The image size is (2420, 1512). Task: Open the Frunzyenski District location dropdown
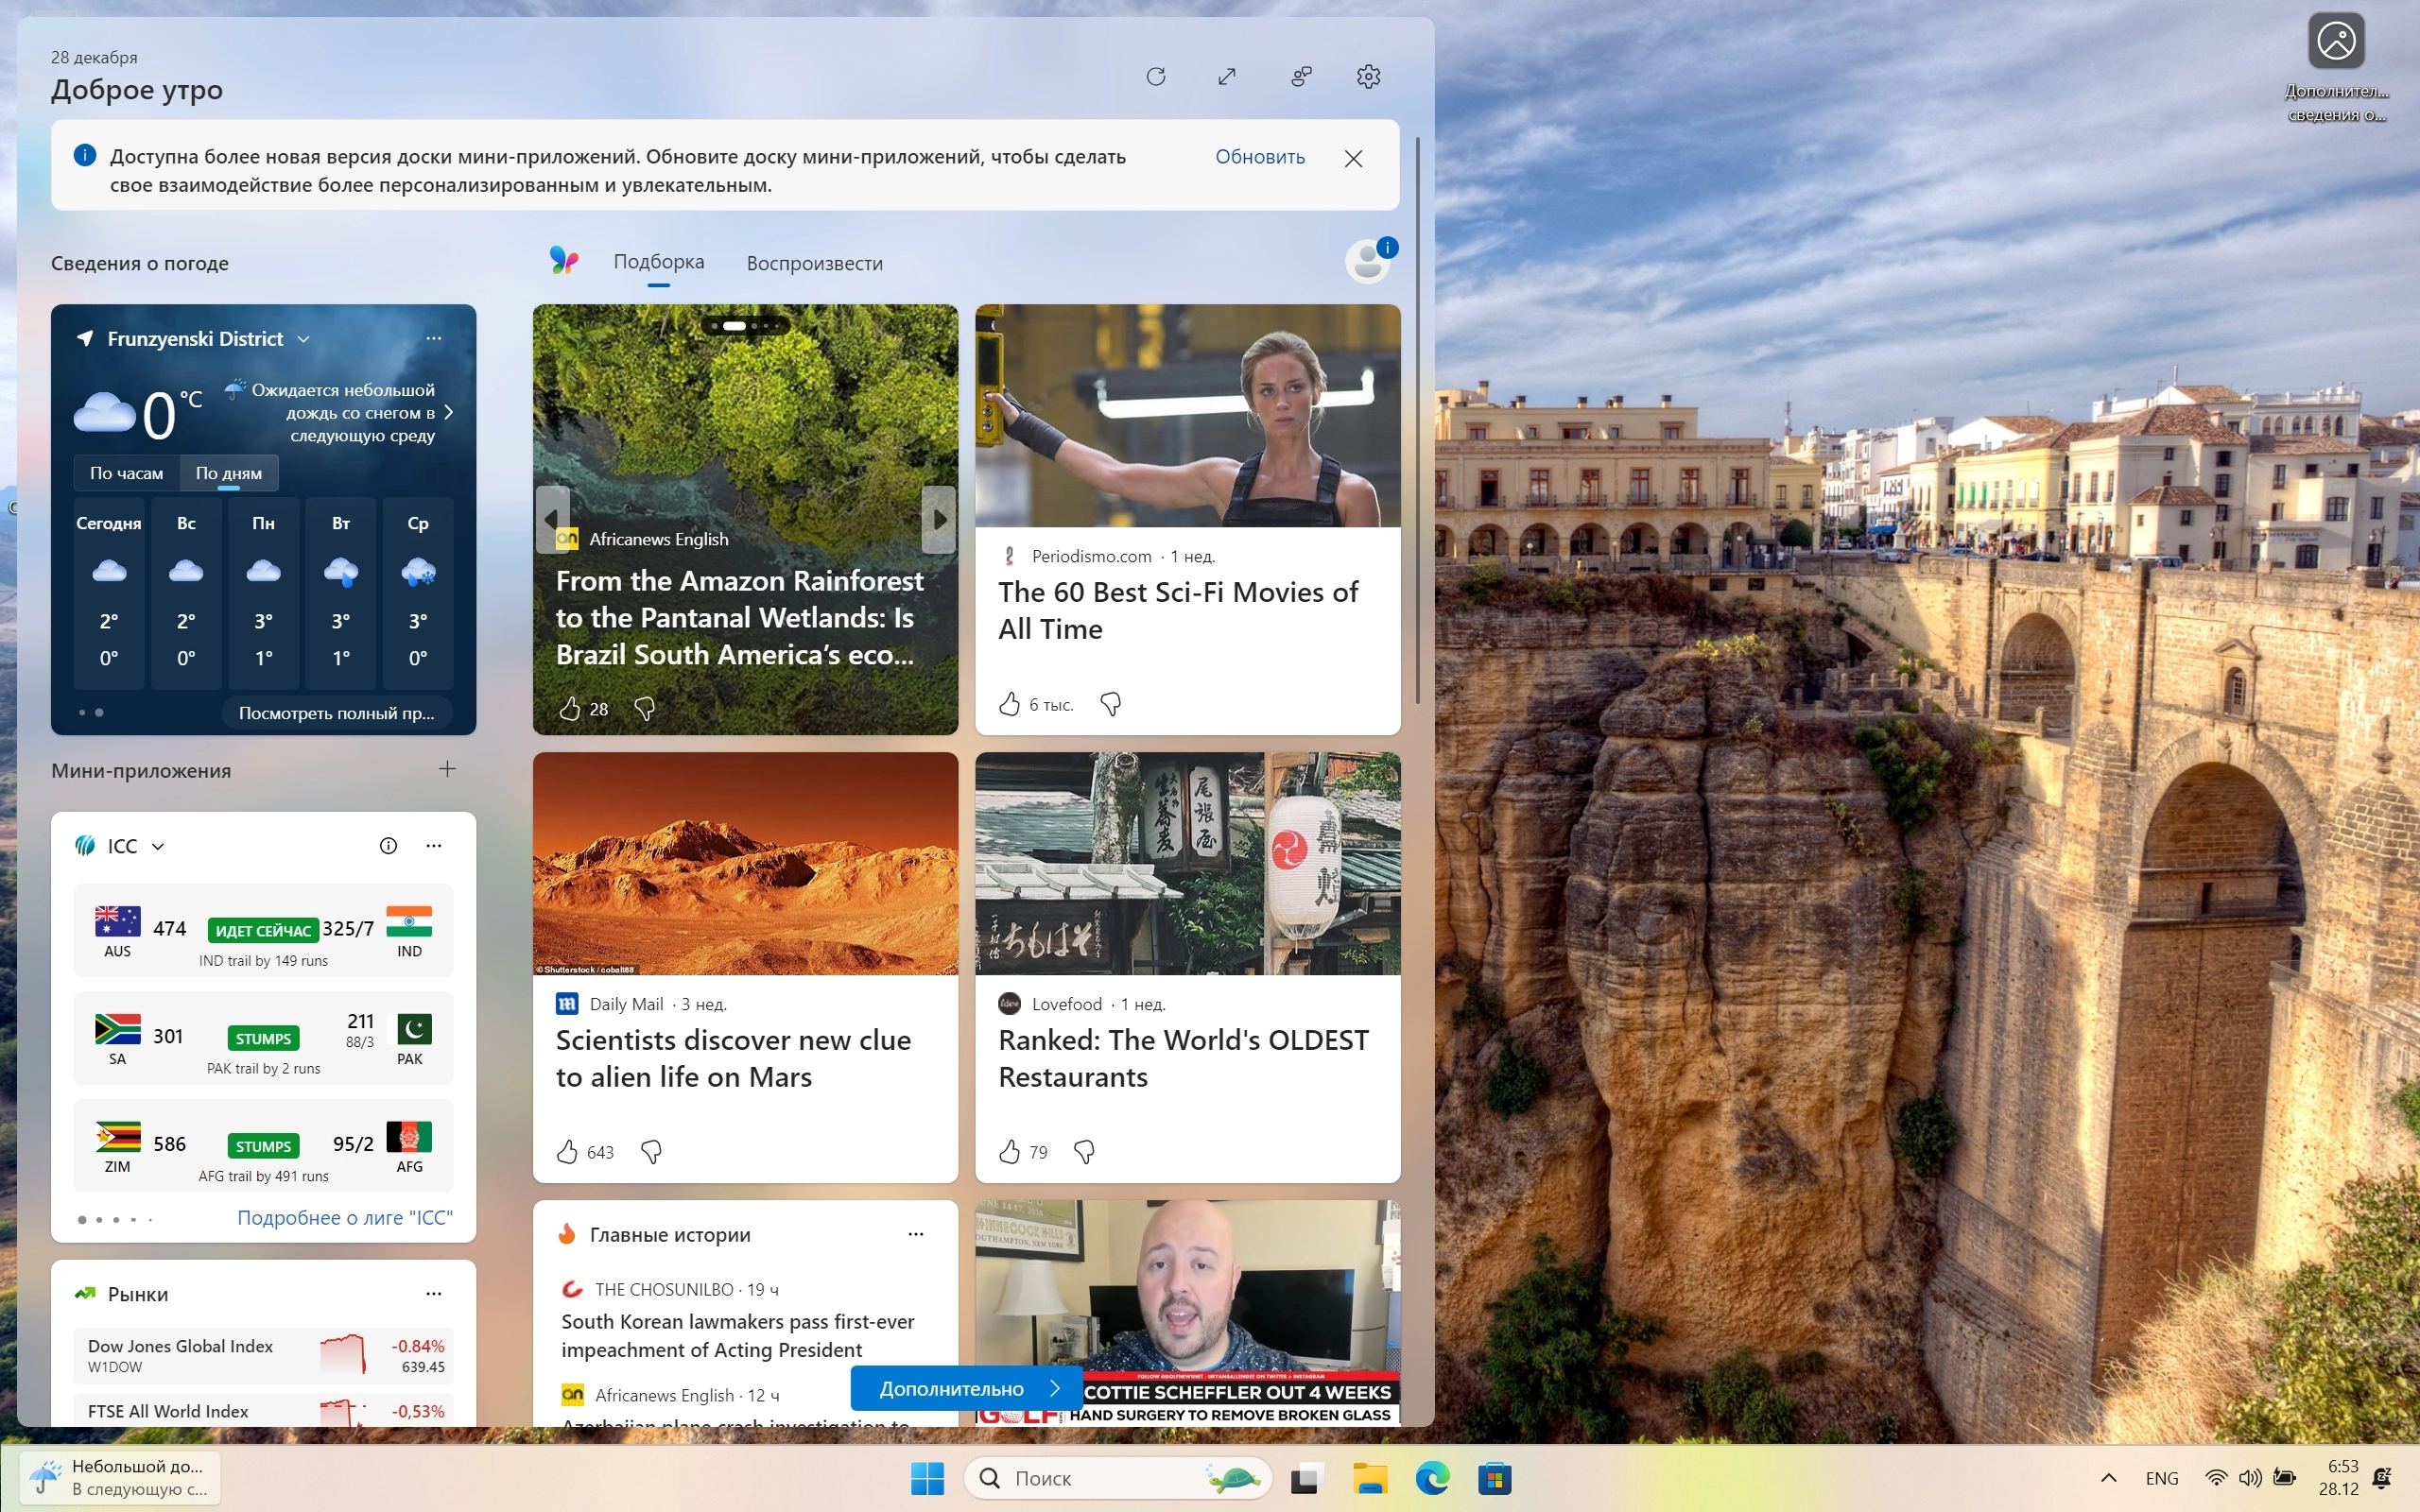coord(303,339)
